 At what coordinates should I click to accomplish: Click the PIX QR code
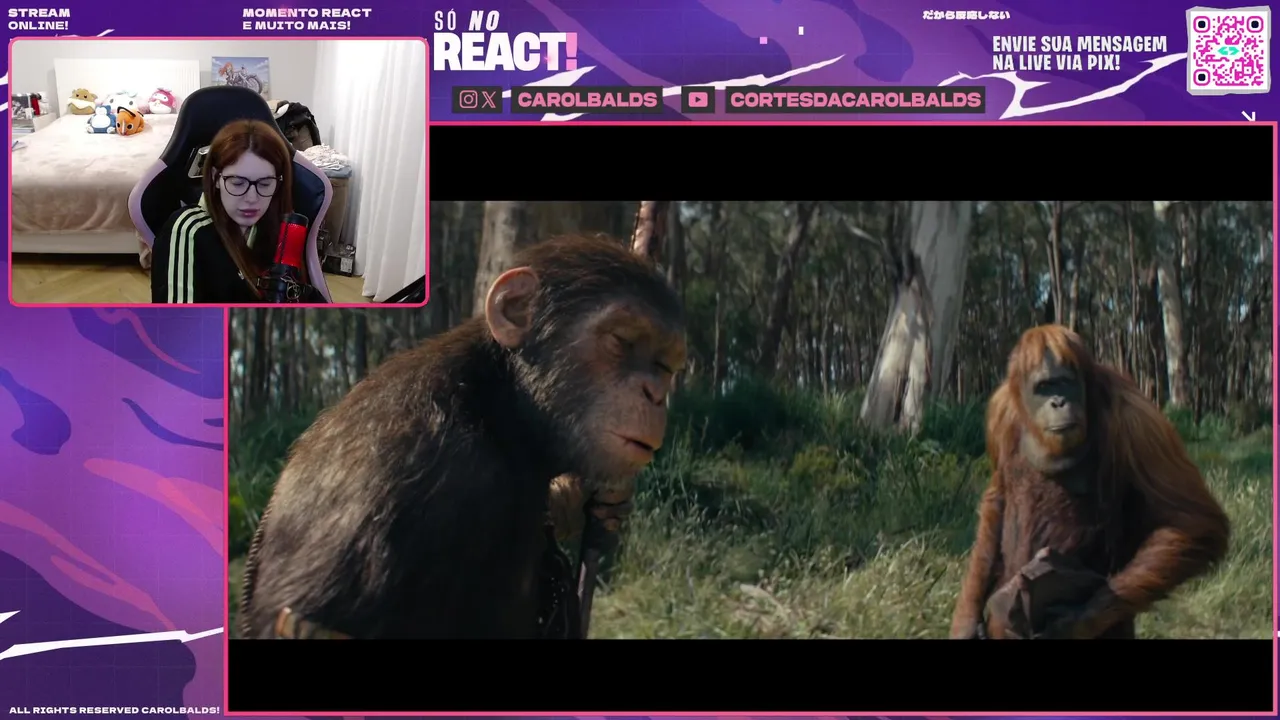point(1228,50)
